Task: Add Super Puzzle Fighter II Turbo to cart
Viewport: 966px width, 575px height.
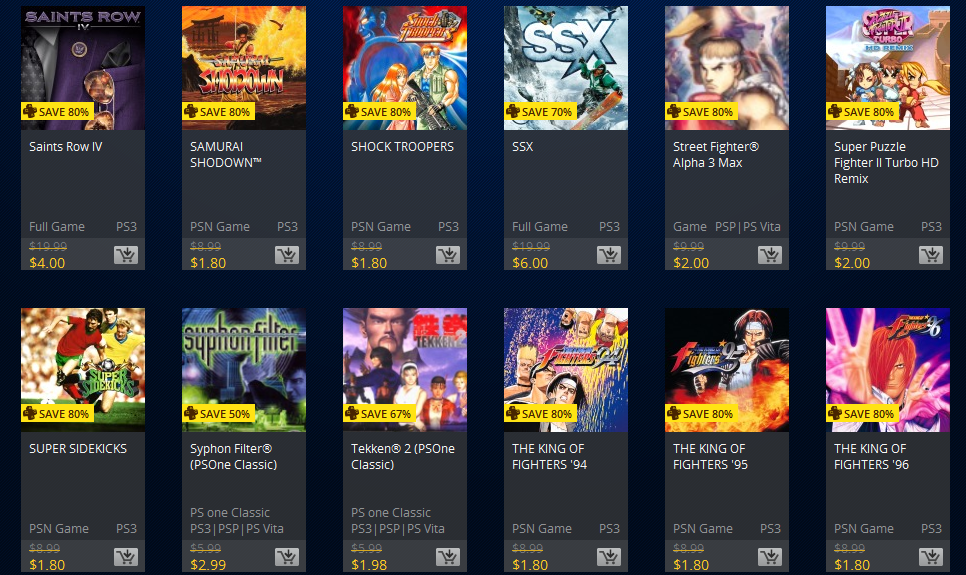Action: tap(931, 255)
